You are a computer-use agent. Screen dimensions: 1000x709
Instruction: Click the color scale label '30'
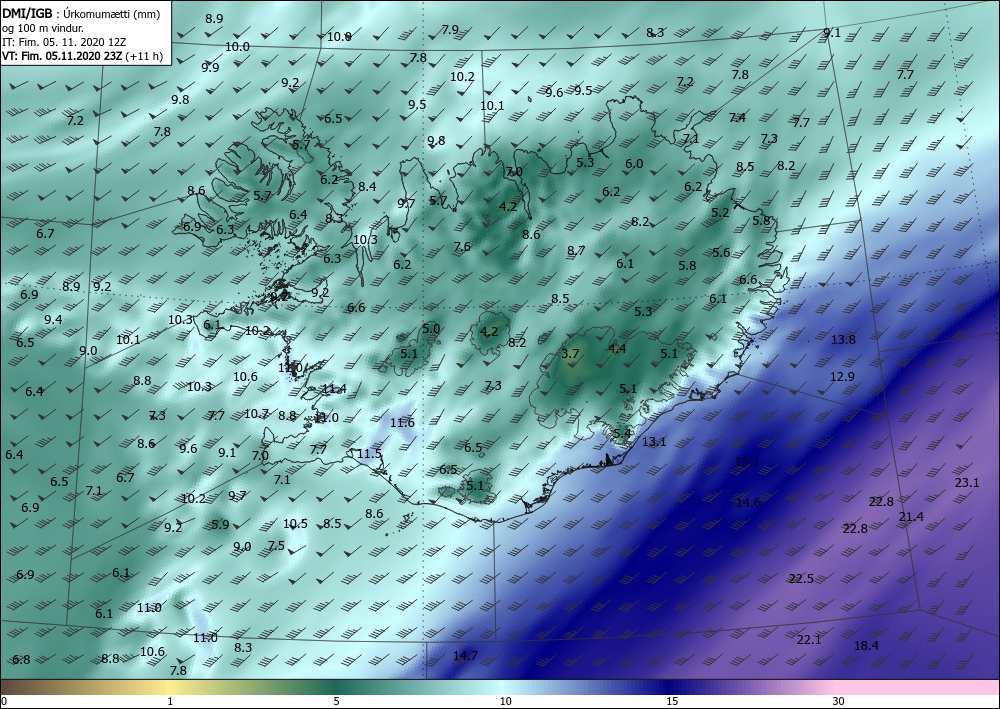click(839, 702)
